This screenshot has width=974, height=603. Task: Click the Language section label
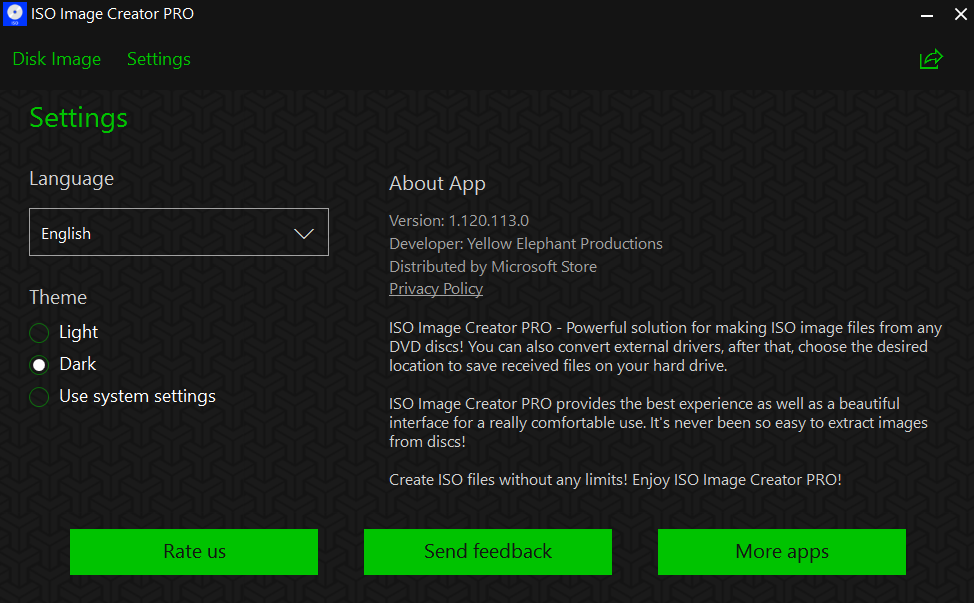[71, 179]
